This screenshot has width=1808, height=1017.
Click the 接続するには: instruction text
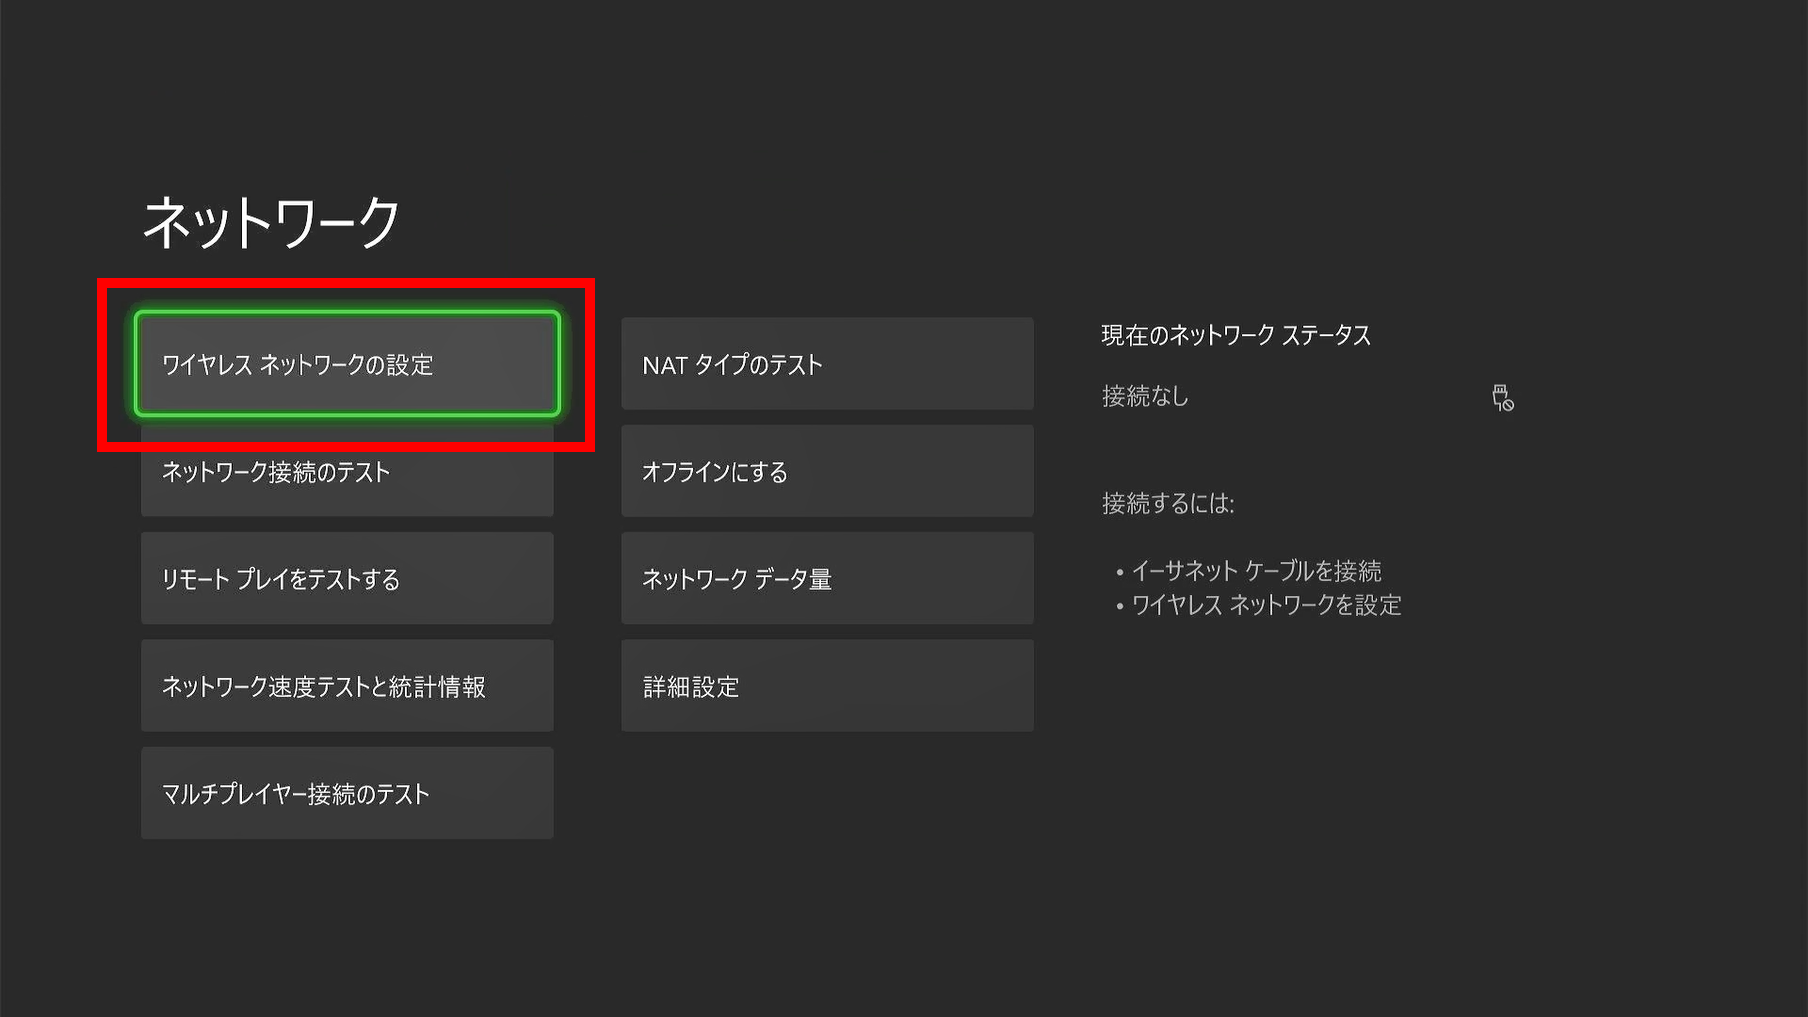(x=1167, y=503)
